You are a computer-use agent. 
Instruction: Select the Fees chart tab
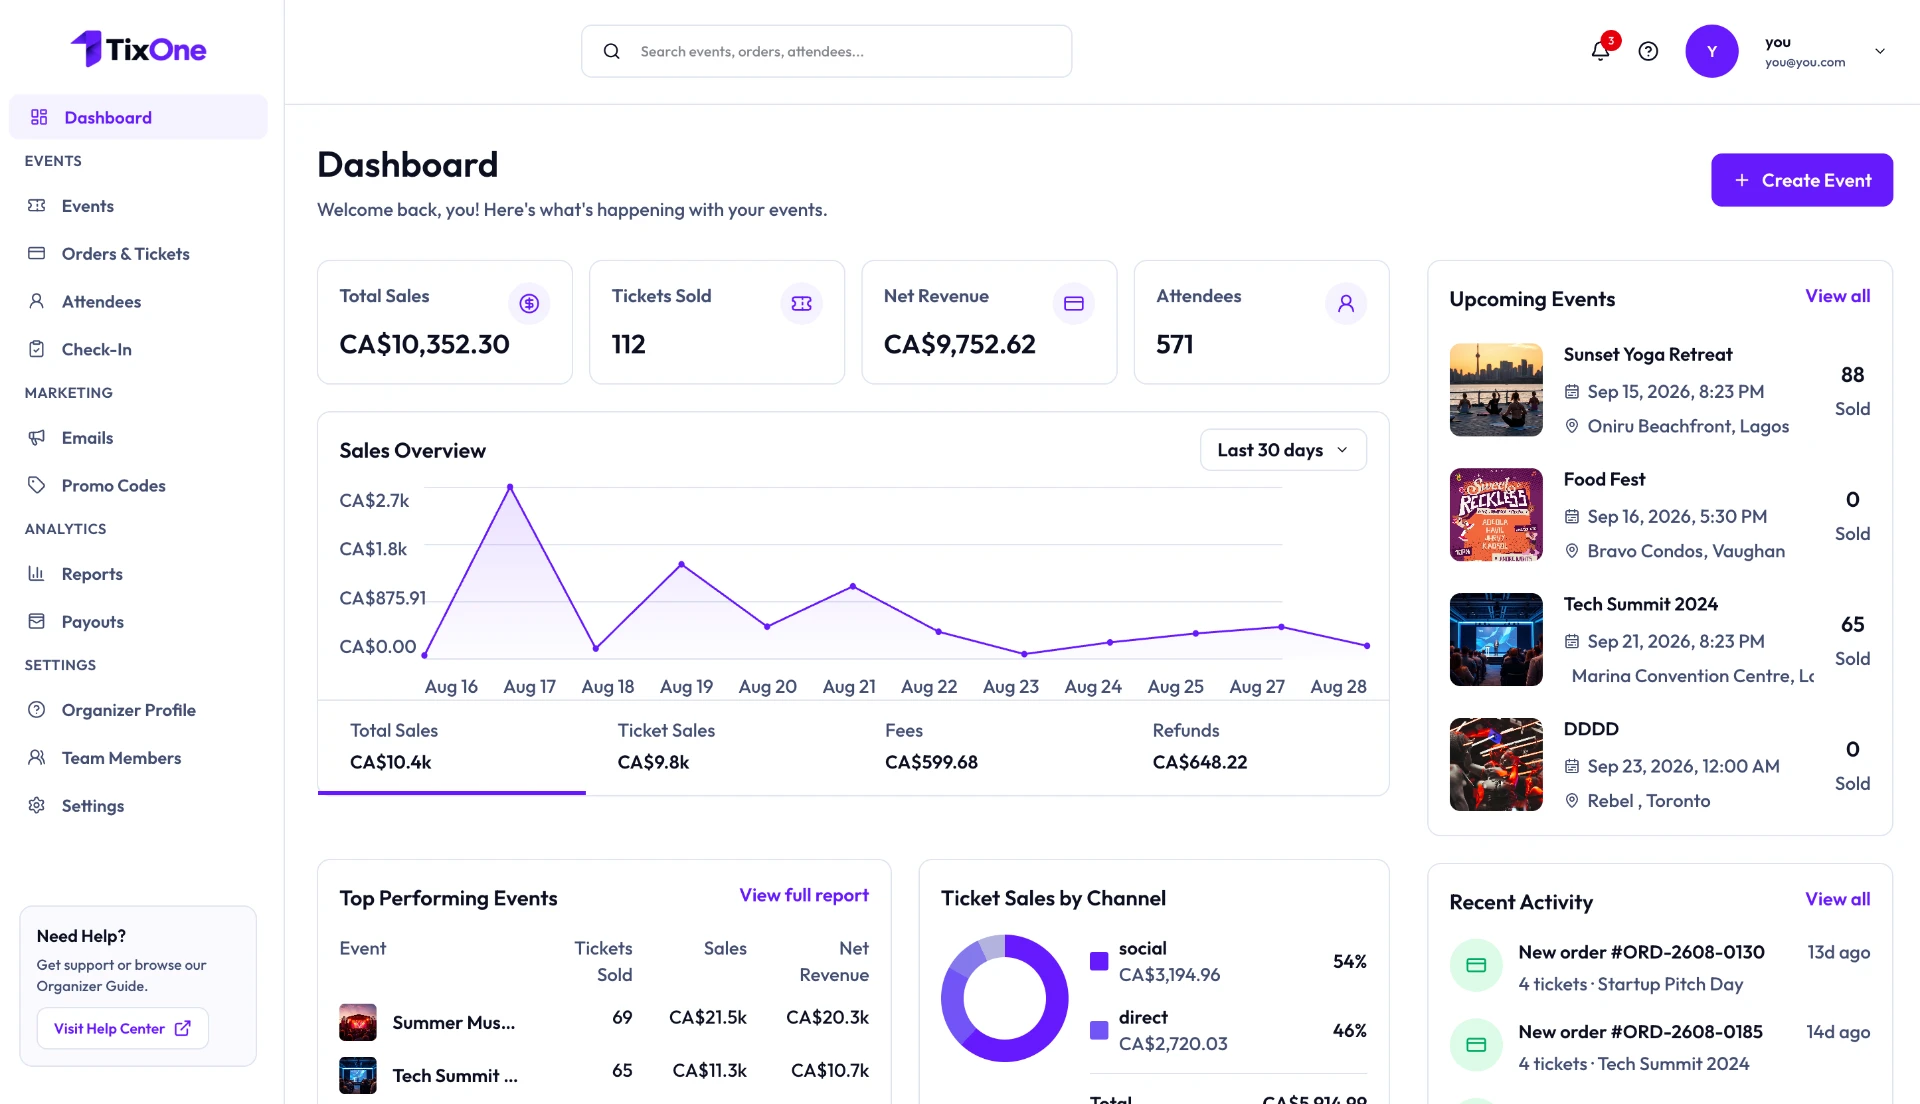[987, 747]
